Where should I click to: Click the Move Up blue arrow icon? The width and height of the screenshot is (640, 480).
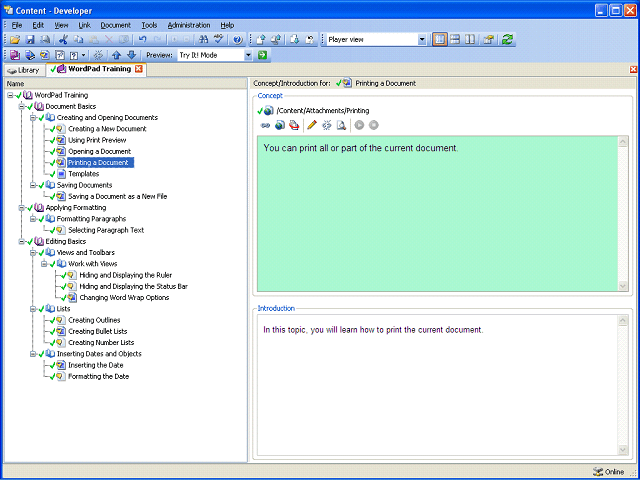coord(116,55)
